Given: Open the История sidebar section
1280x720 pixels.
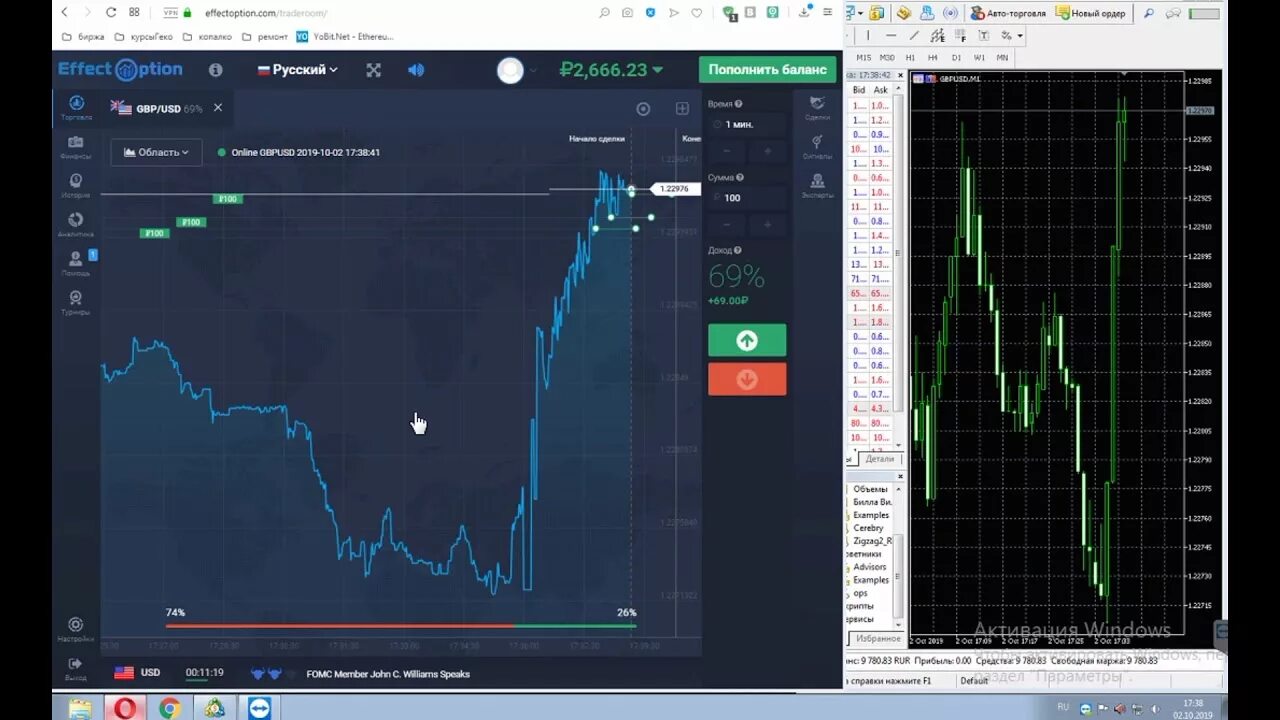Looking at the screenshot, I should coord(76,186).
